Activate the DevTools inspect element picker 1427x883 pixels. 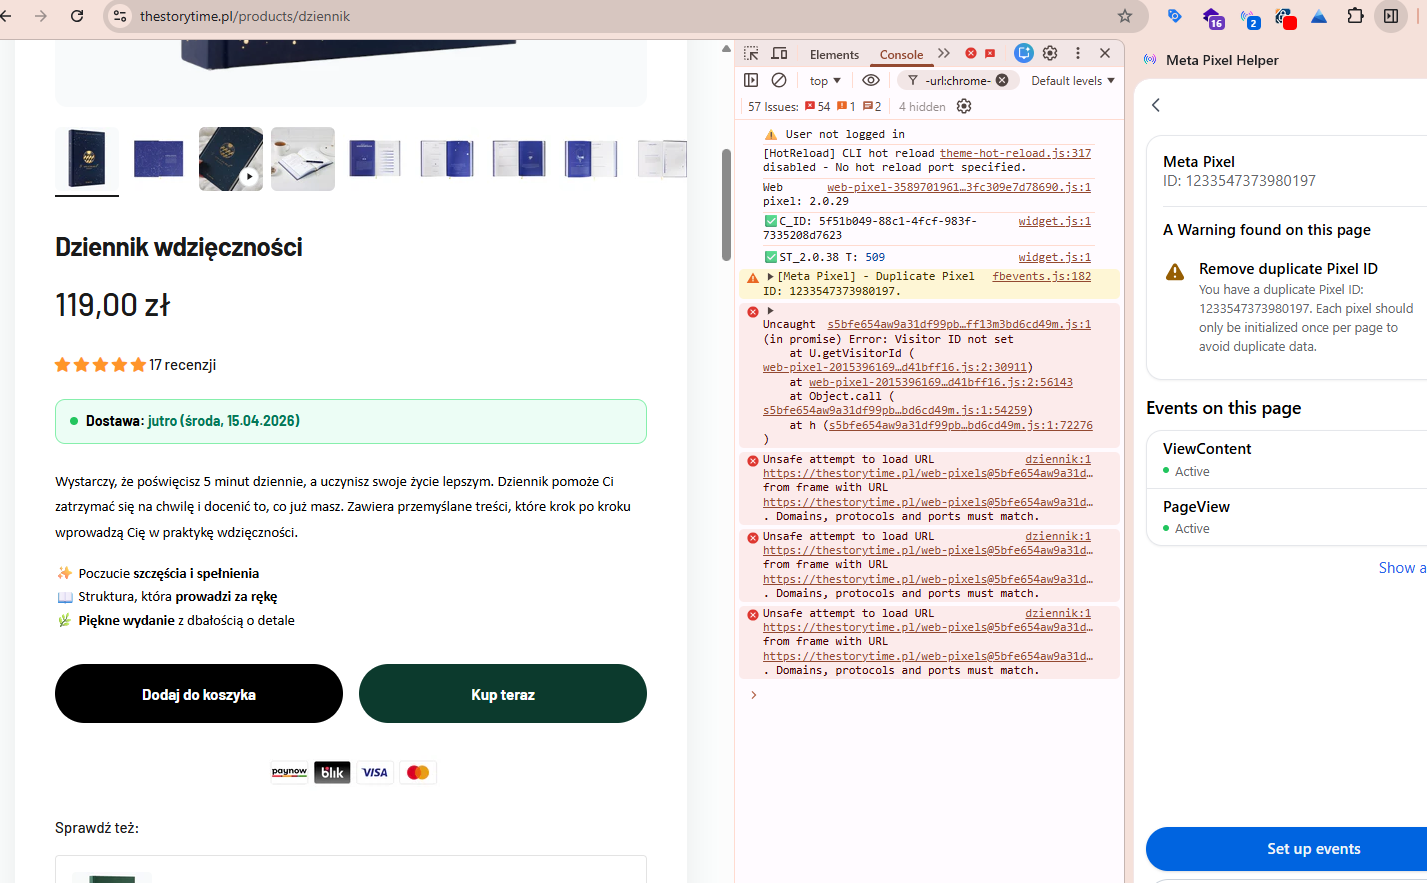click(x=751, y=54)
